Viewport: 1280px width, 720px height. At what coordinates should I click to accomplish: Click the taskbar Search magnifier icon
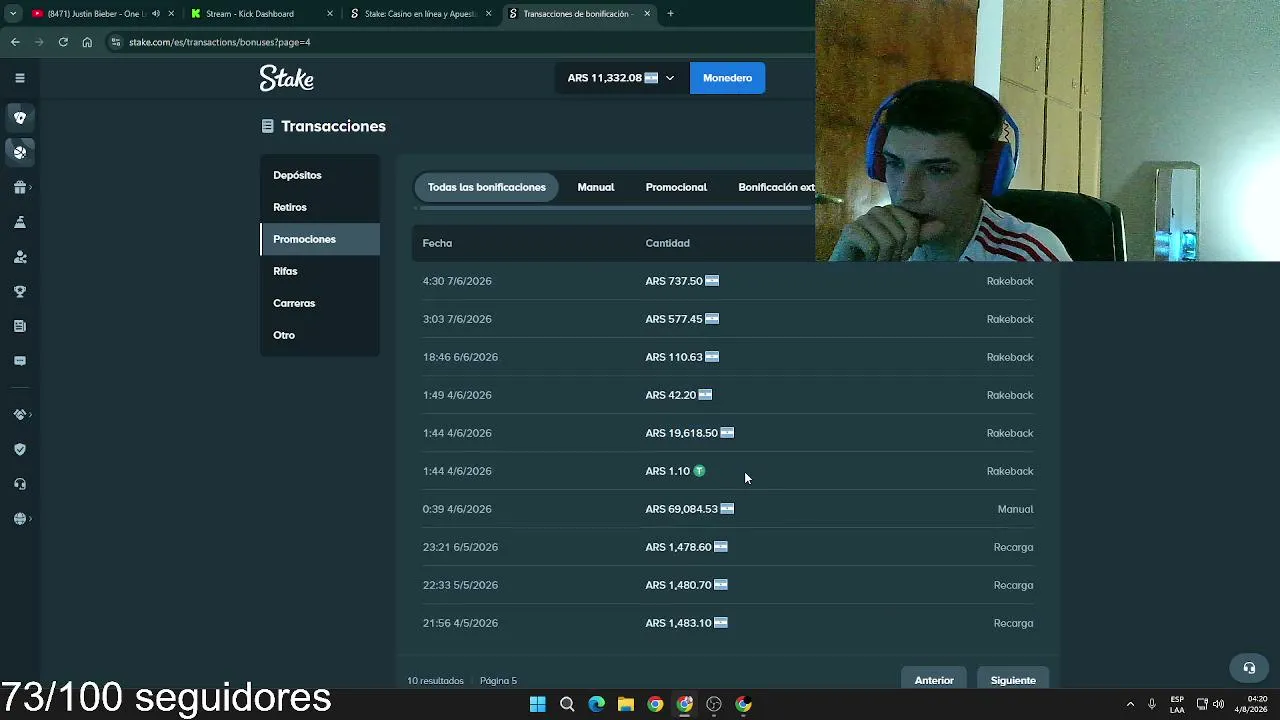point(567,704)
